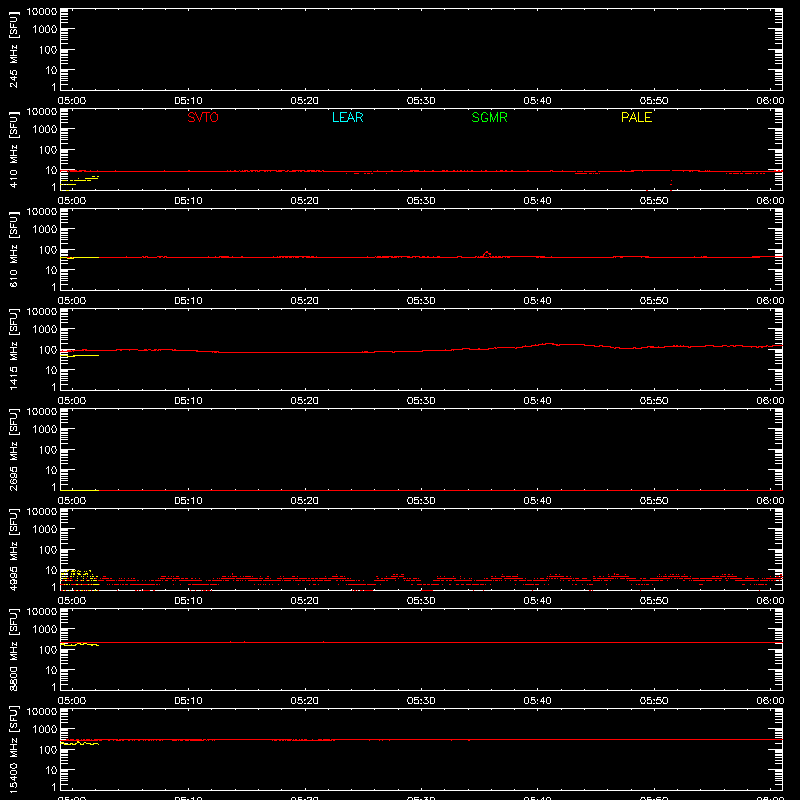Image resolution: width=800 pixels, height=800 pixels.
Task: Click the 05:30 label under the 245 MHz panel
Action: click(421, 101)
